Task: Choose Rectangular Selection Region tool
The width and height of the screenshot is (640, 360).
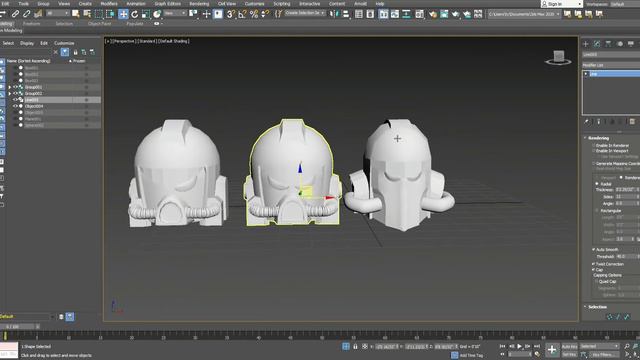Action: click(x=99, y=14)
